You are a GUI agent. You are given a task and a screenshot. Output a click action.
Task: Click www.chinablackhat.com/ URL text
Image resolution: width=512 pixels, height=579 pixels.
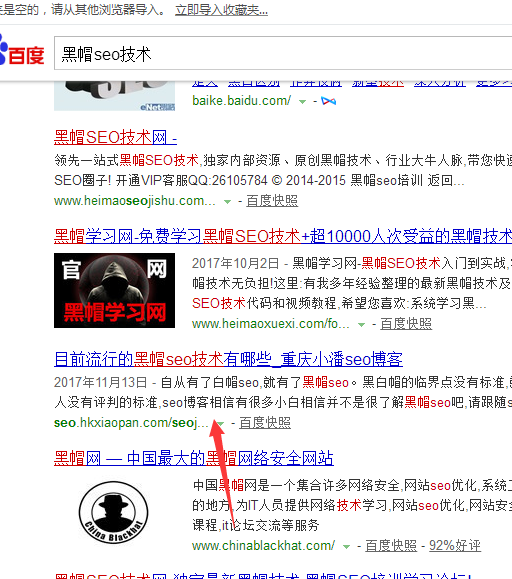pos(263,546)
